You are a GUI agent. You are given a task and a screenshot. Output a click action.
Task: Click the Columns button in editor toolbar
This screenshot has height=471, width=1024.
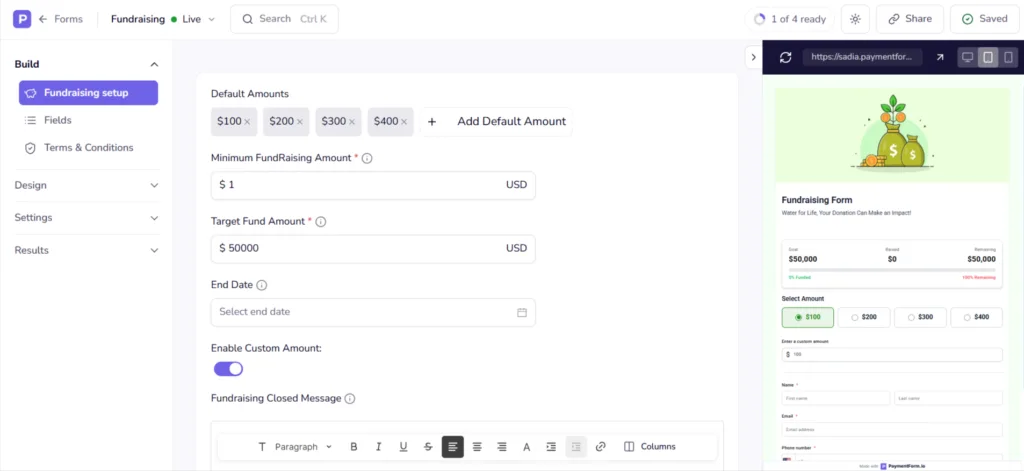click(x=650, y=447)
